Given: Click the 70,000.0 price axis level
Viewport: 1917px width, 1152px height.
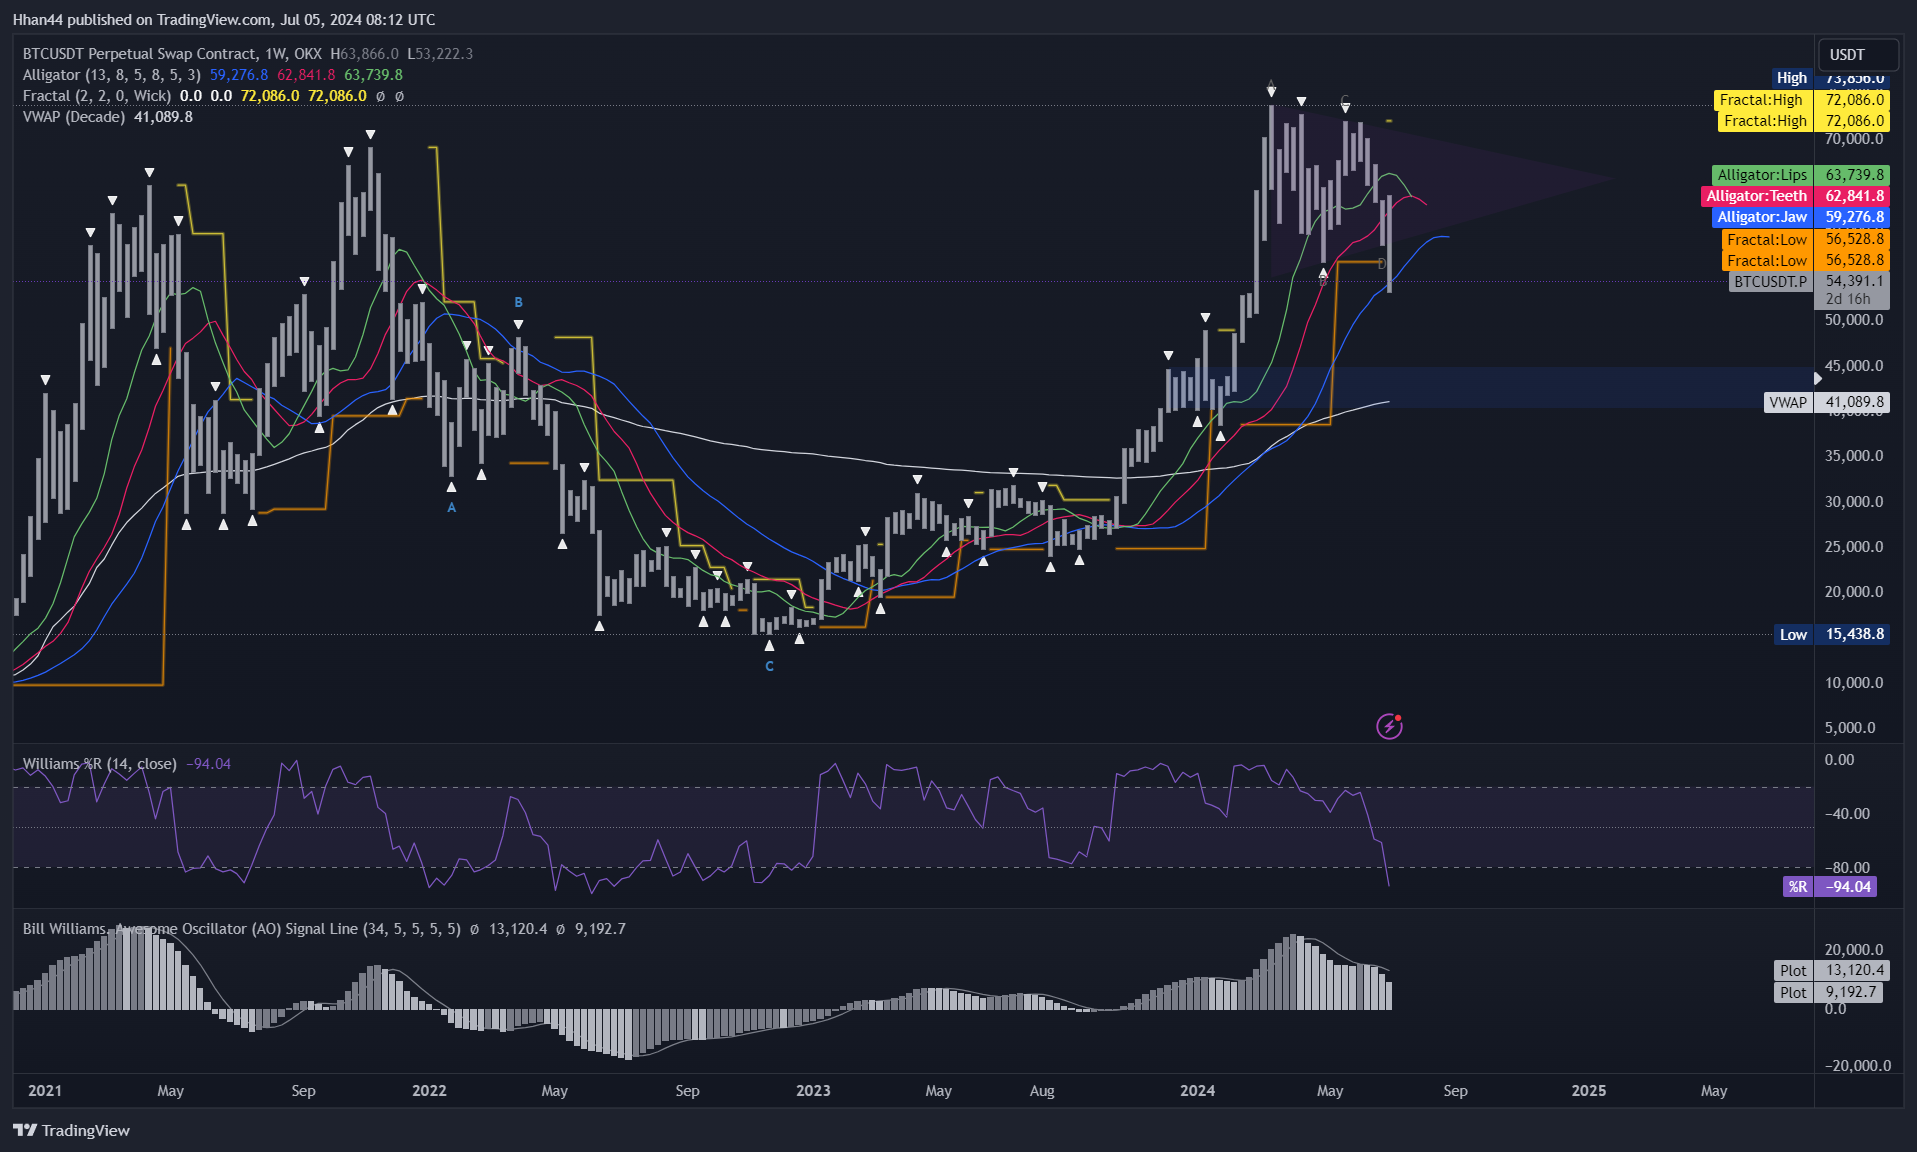Looking at the screenshot, I should click(1854, 139).
